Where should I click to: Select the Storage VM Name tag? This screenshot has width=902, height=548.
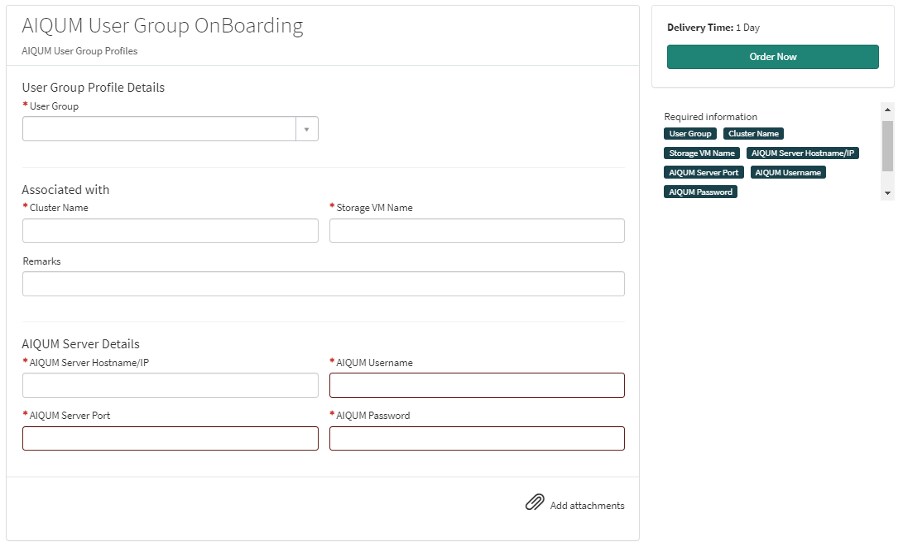pos(702,153)
